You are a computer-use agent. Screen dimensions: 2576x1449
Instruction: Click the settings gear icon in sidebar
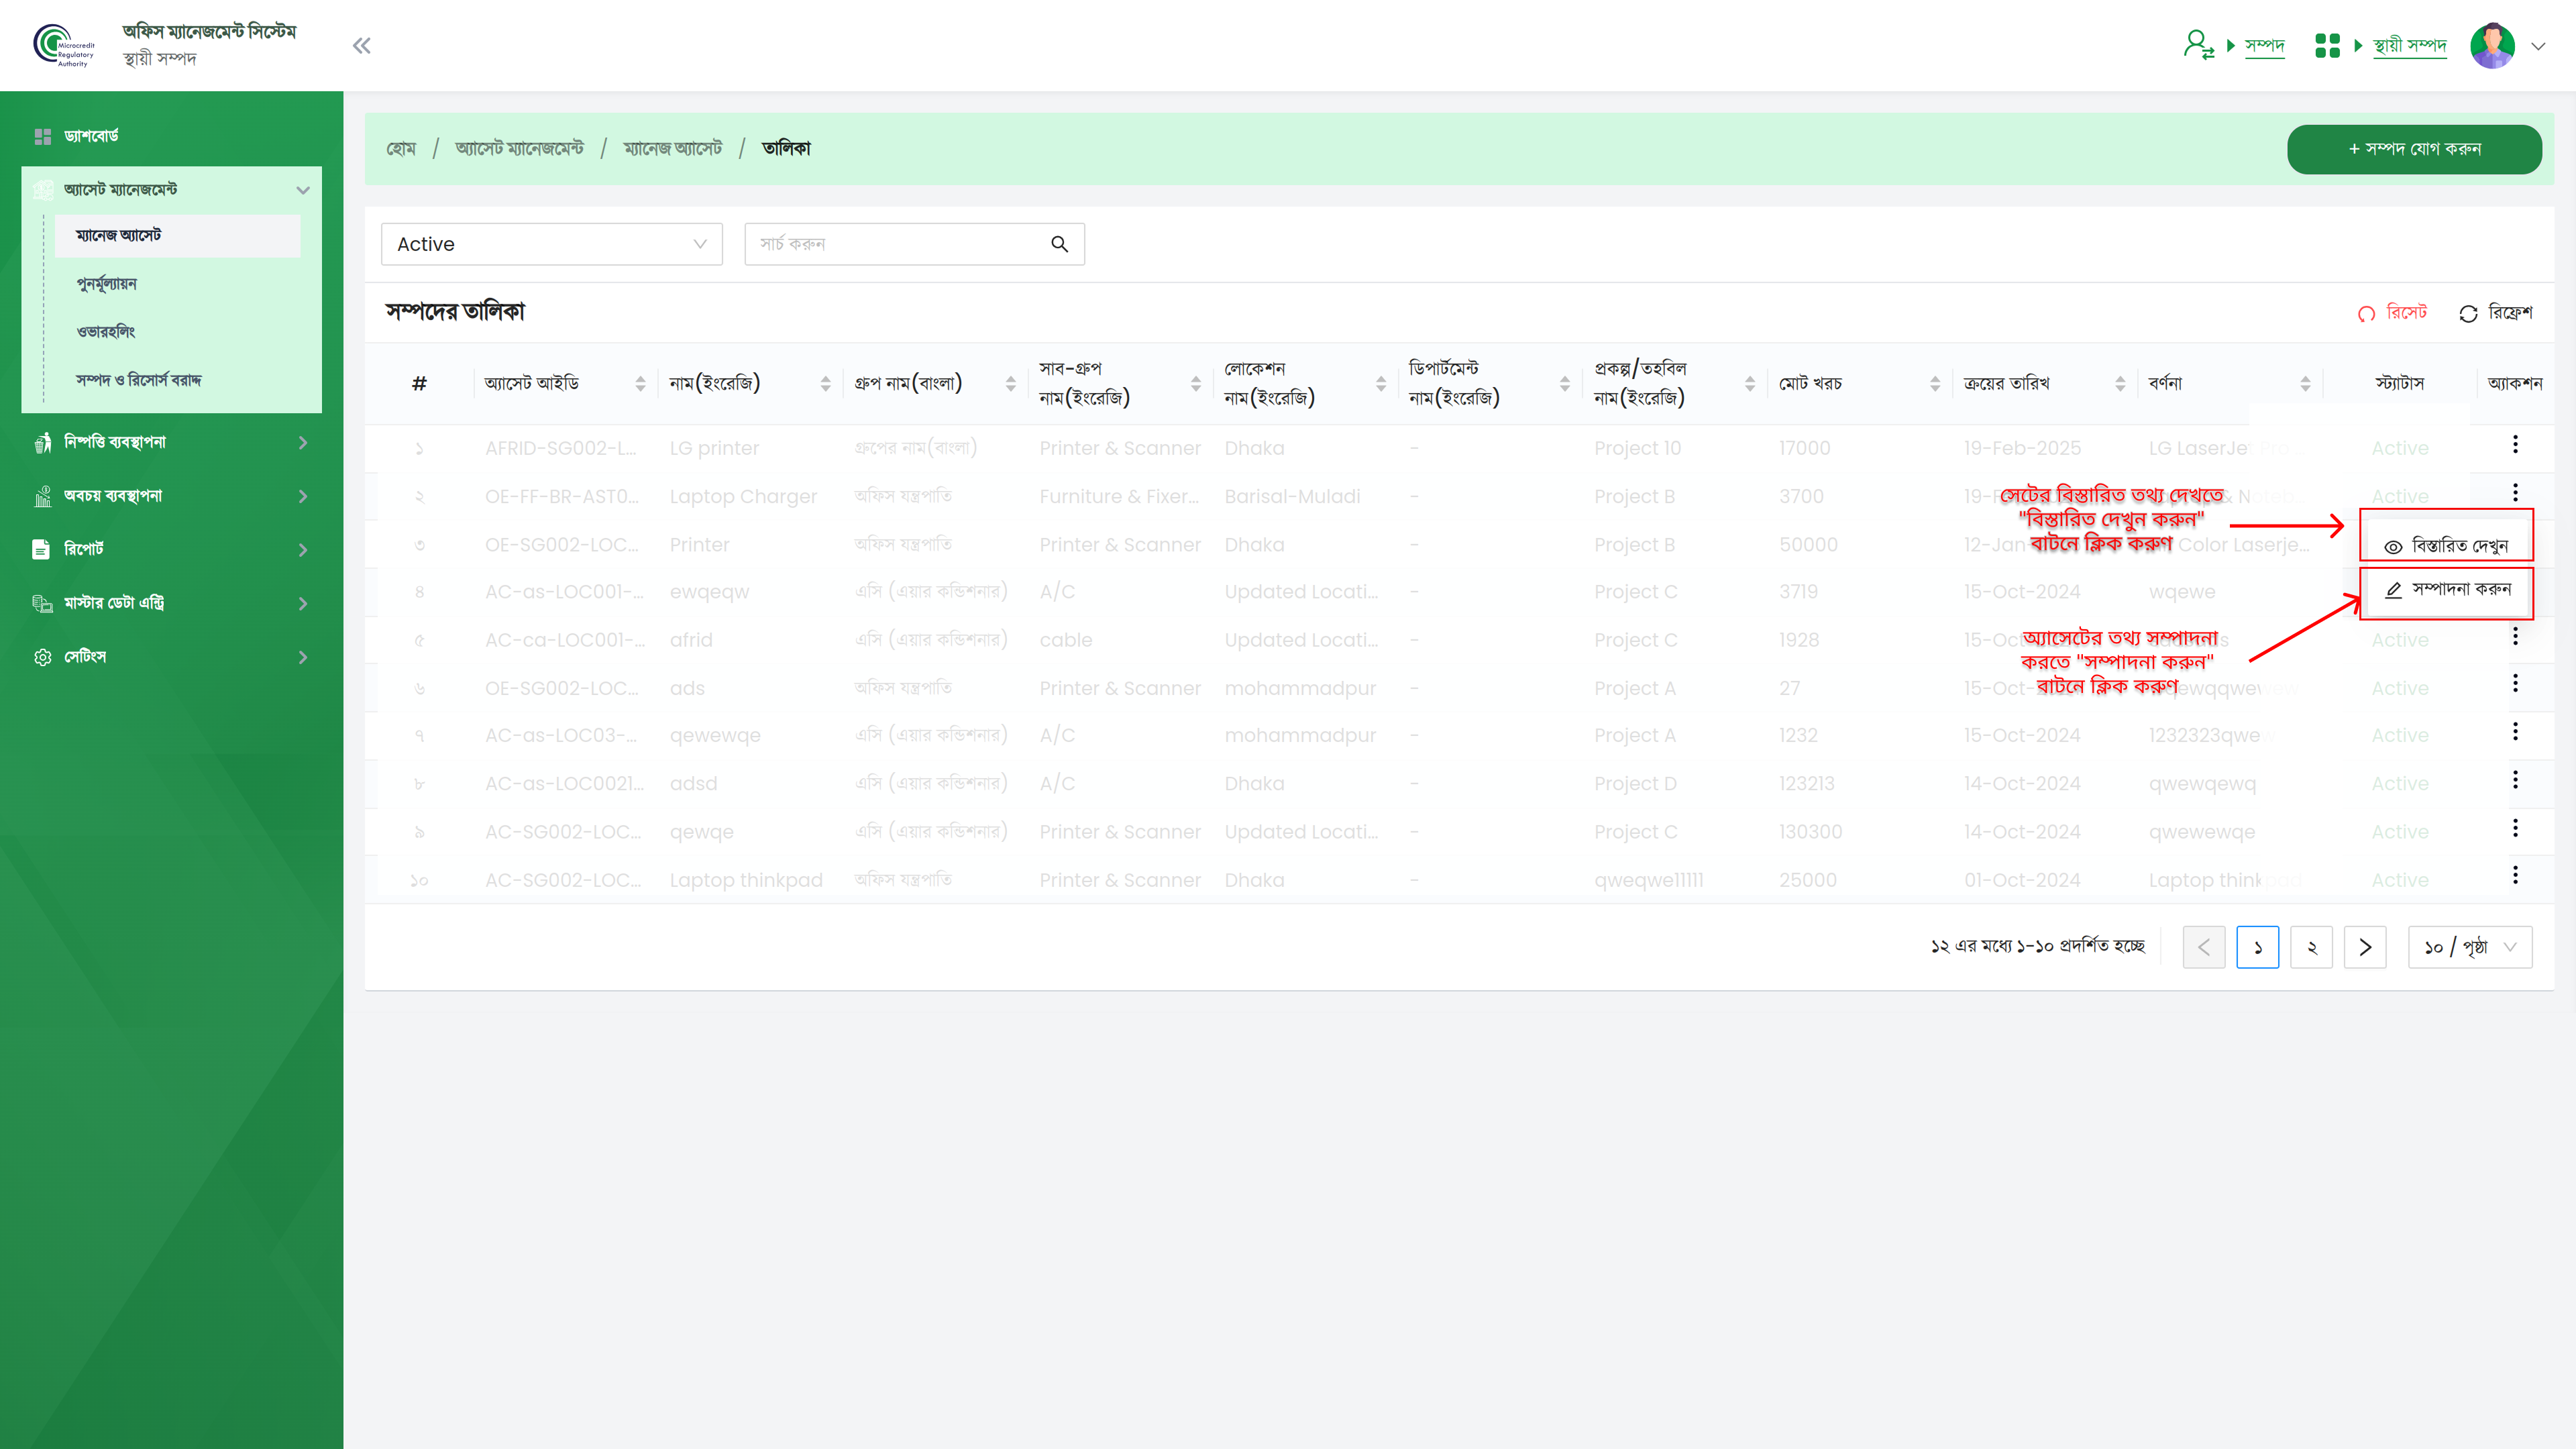click(x=42, y=657)
